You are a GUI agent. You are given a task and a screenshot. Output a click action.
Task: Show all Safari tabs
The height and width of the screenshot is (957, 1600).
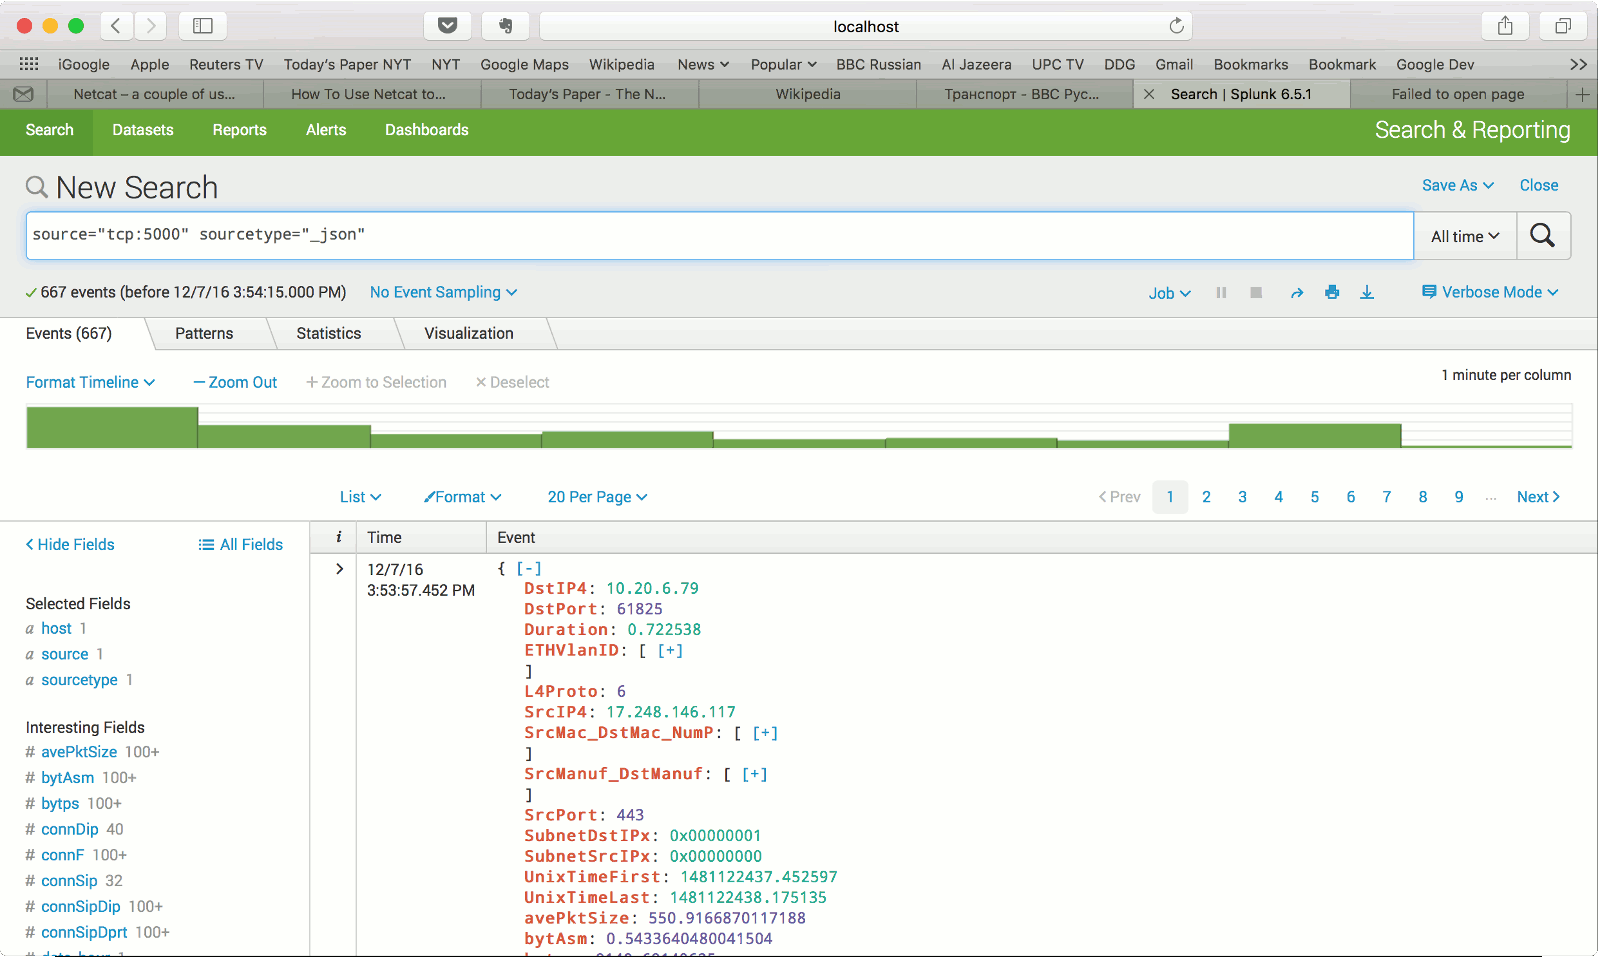coord(1563,26)
